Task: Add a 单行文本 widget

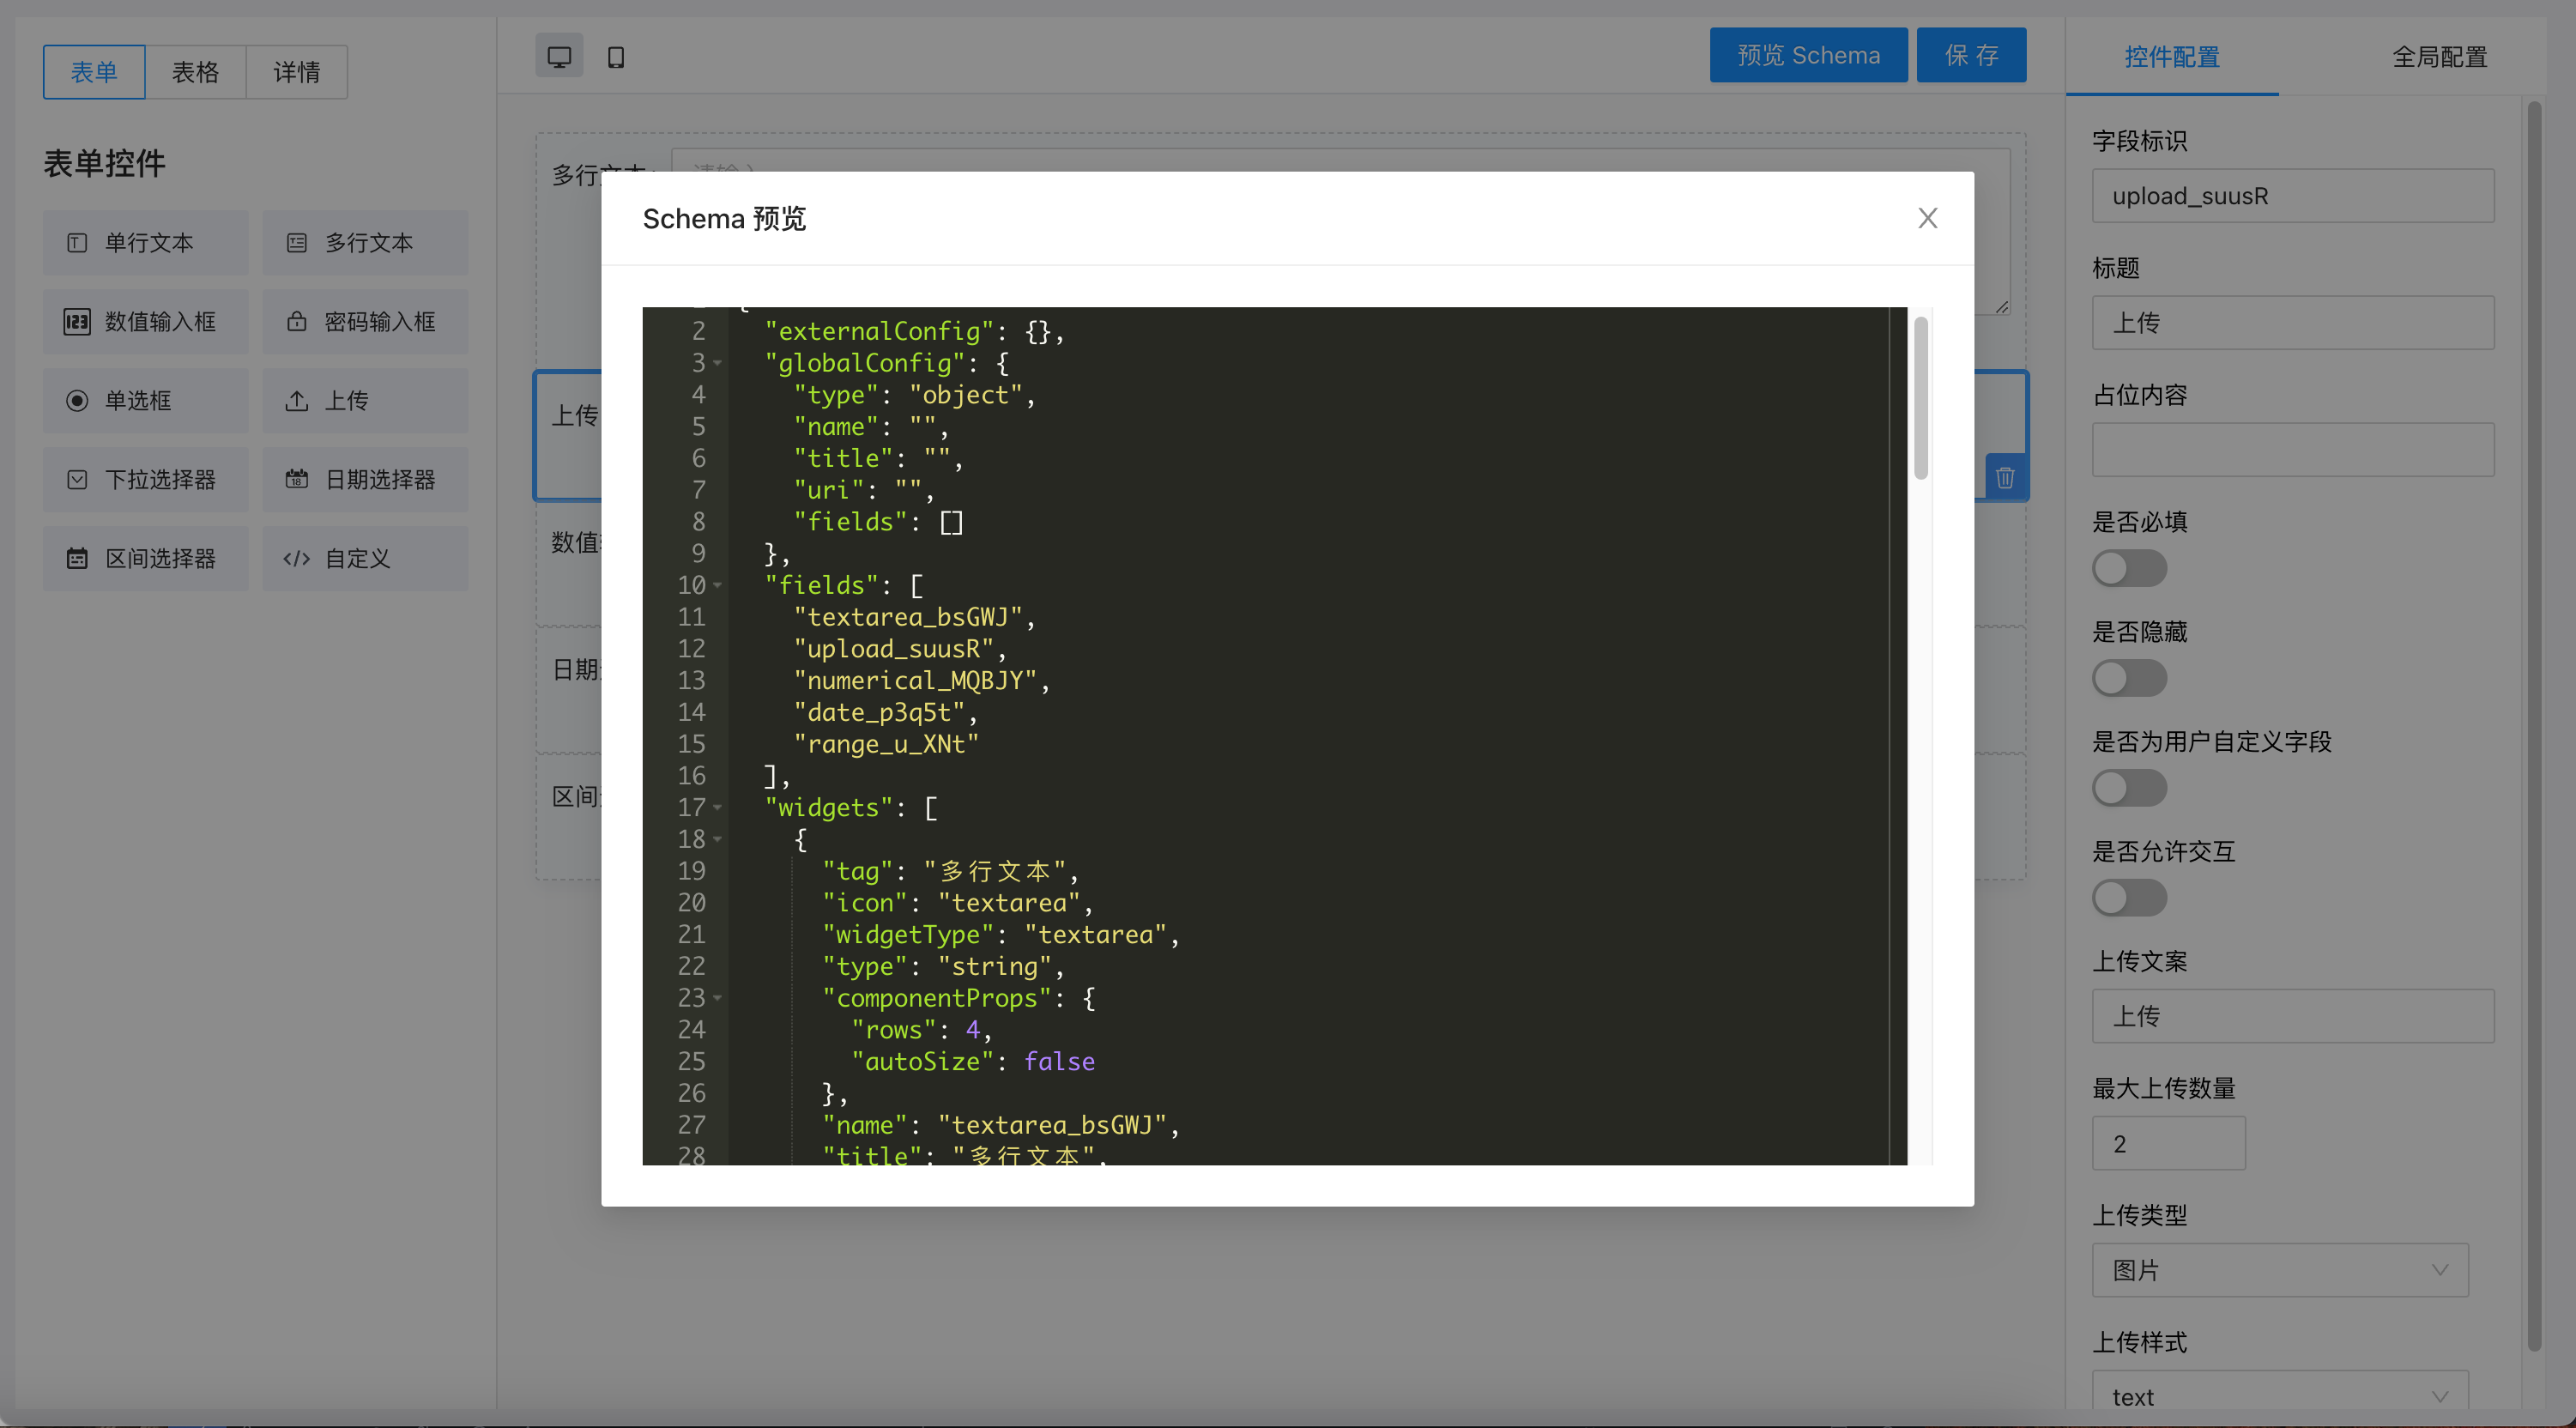Action: tap(145, 243)
